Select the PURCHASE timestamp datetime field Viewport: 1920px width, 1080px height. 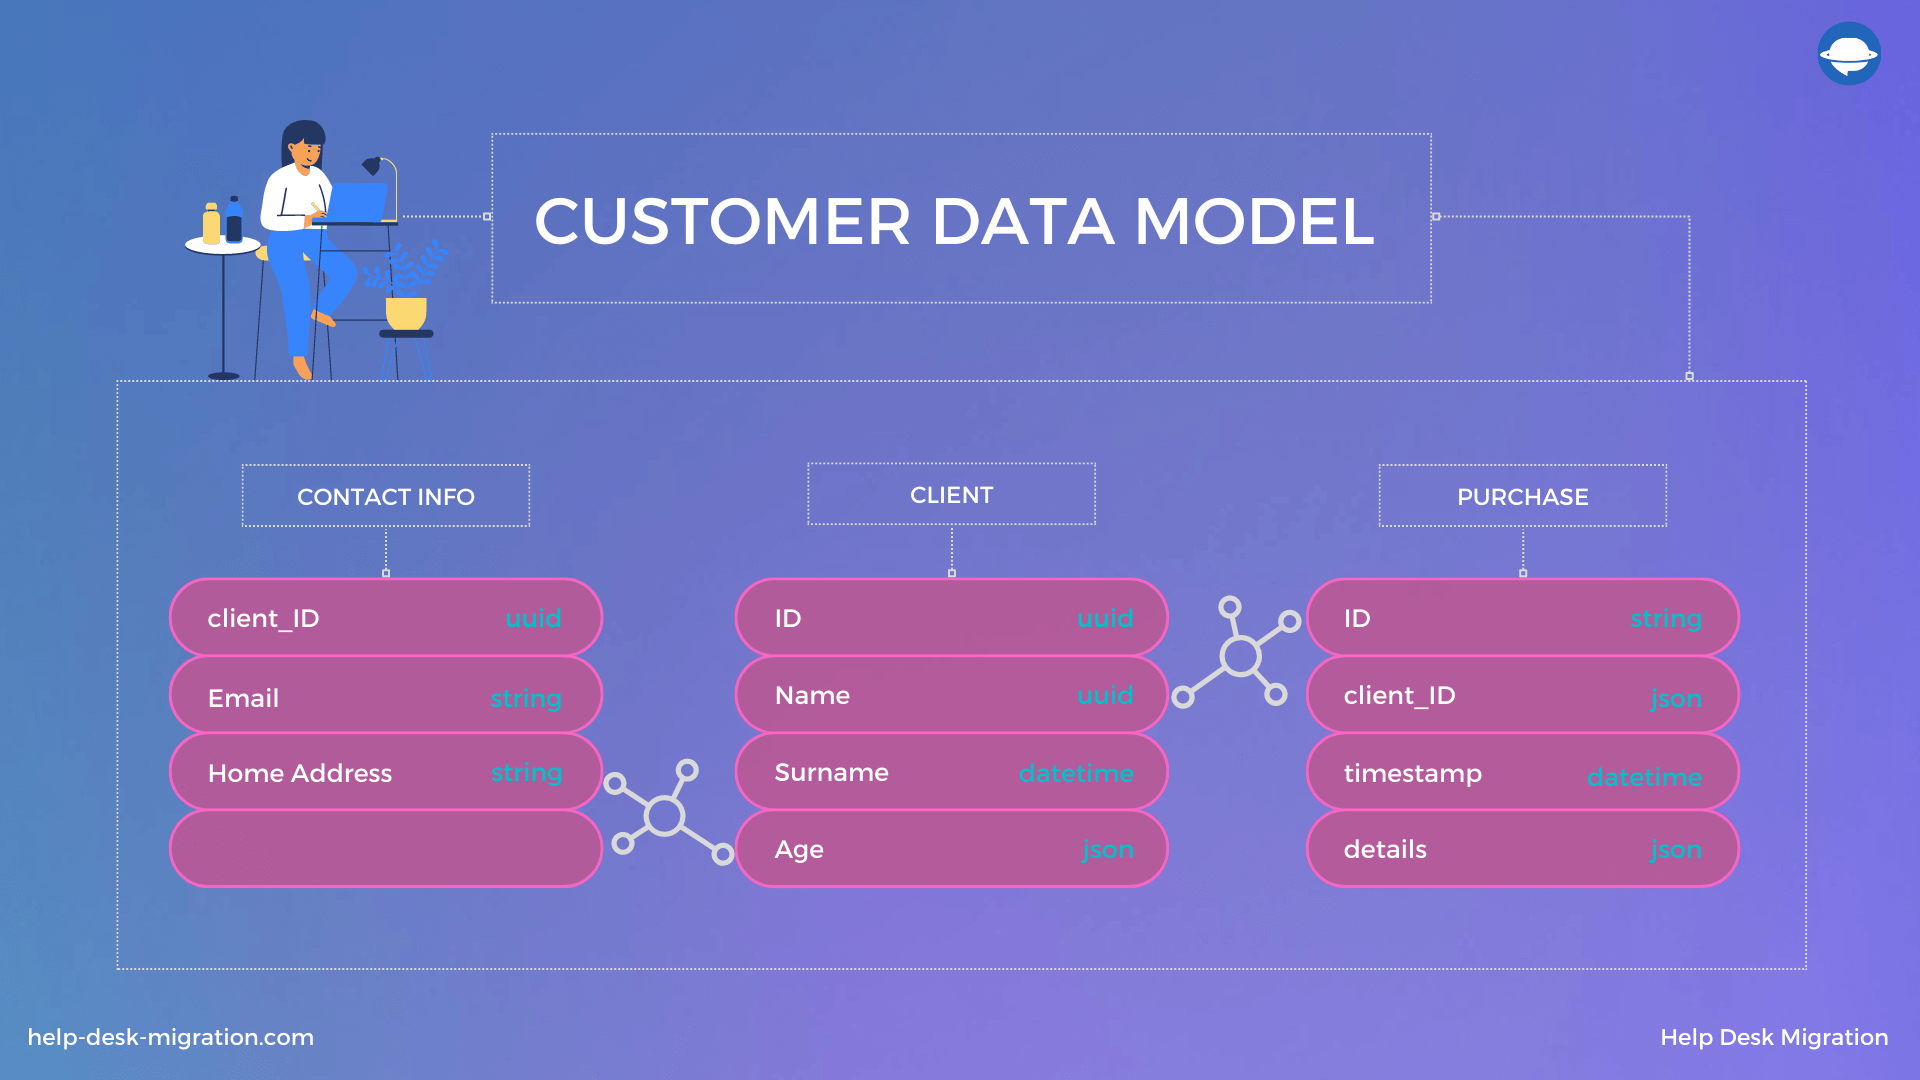[1519, 771]
